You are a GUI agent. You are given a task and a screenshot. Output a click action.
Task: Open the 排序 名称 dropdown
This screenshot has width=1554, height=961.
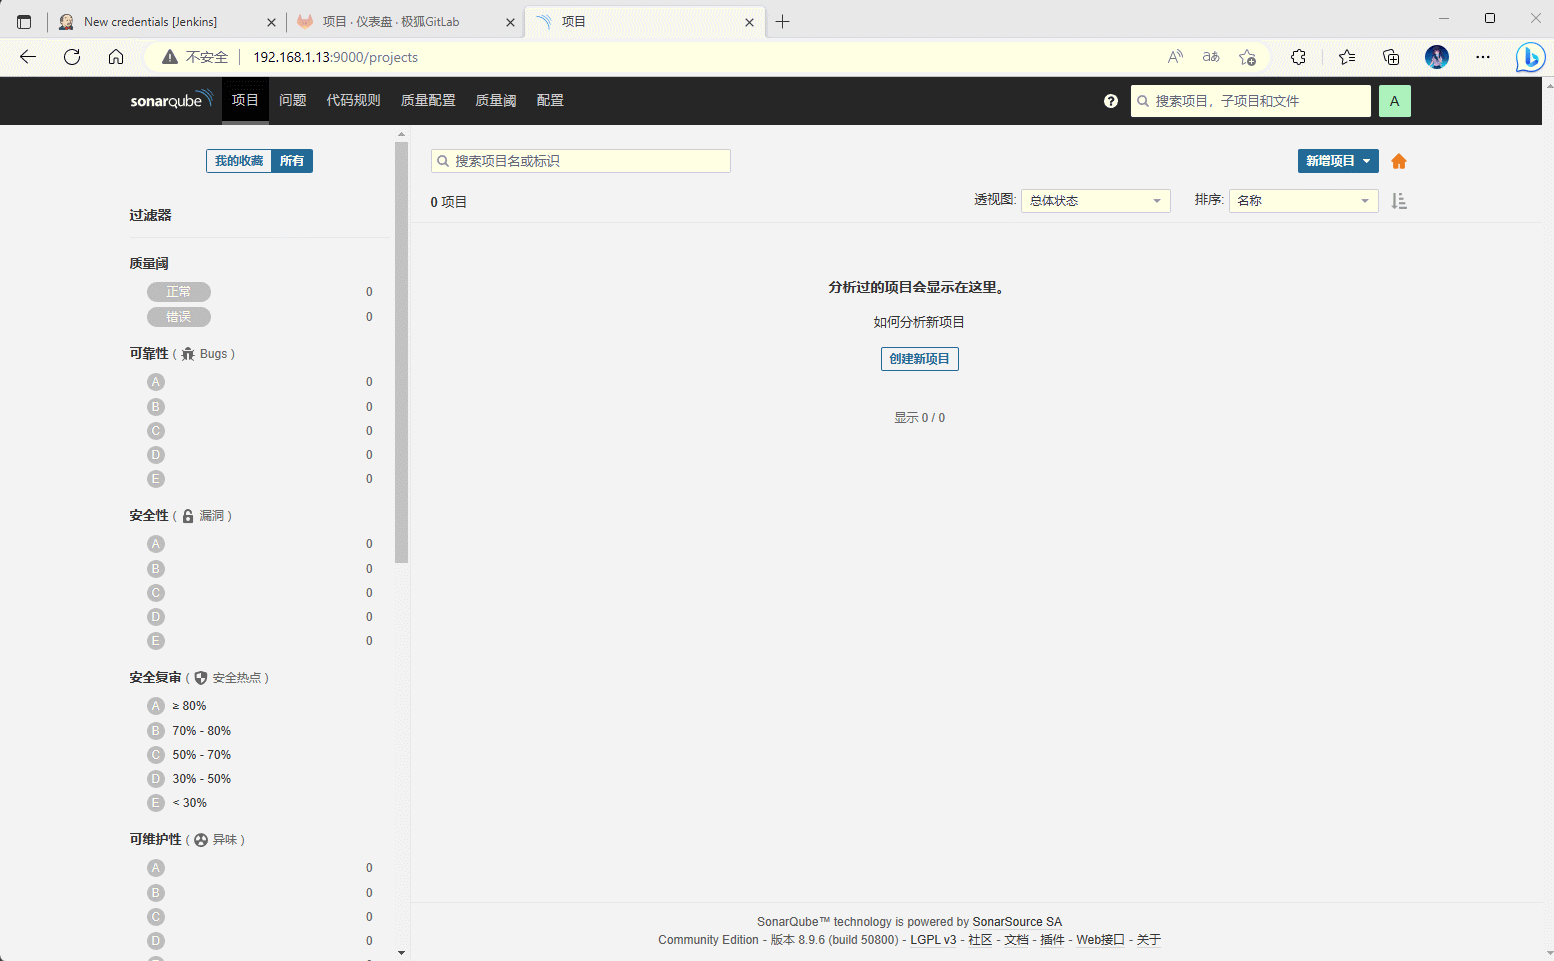tap(1304, 201)
